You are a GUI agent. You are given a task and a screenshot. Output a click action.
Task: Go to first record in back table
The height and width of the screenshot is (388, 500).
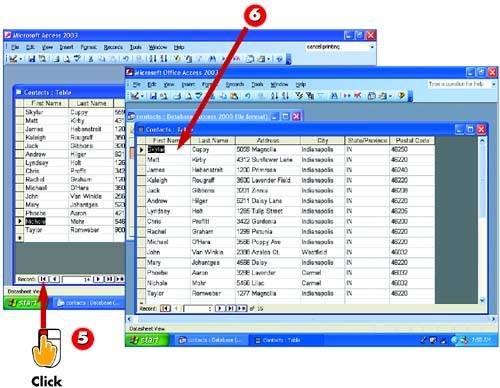click(43, 279)
